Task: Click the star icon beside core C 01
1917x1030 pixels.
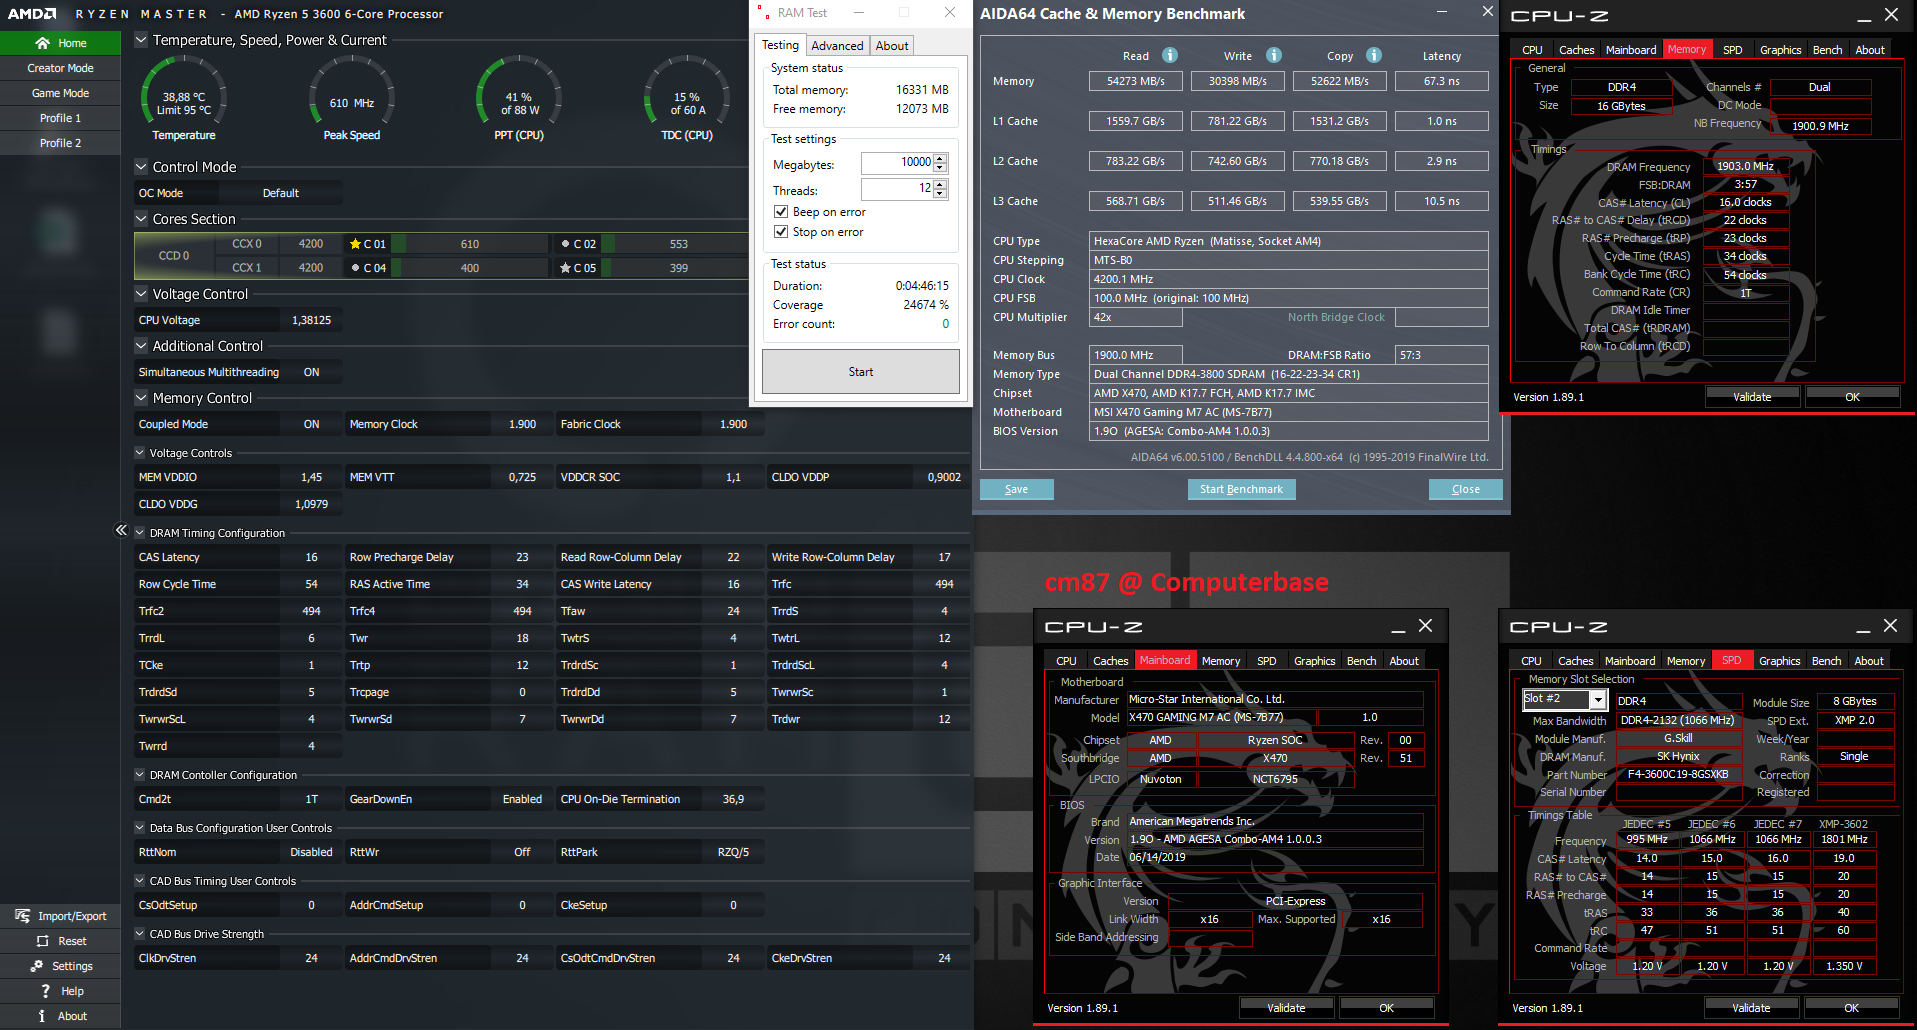Action: click(x=355, y=244)
